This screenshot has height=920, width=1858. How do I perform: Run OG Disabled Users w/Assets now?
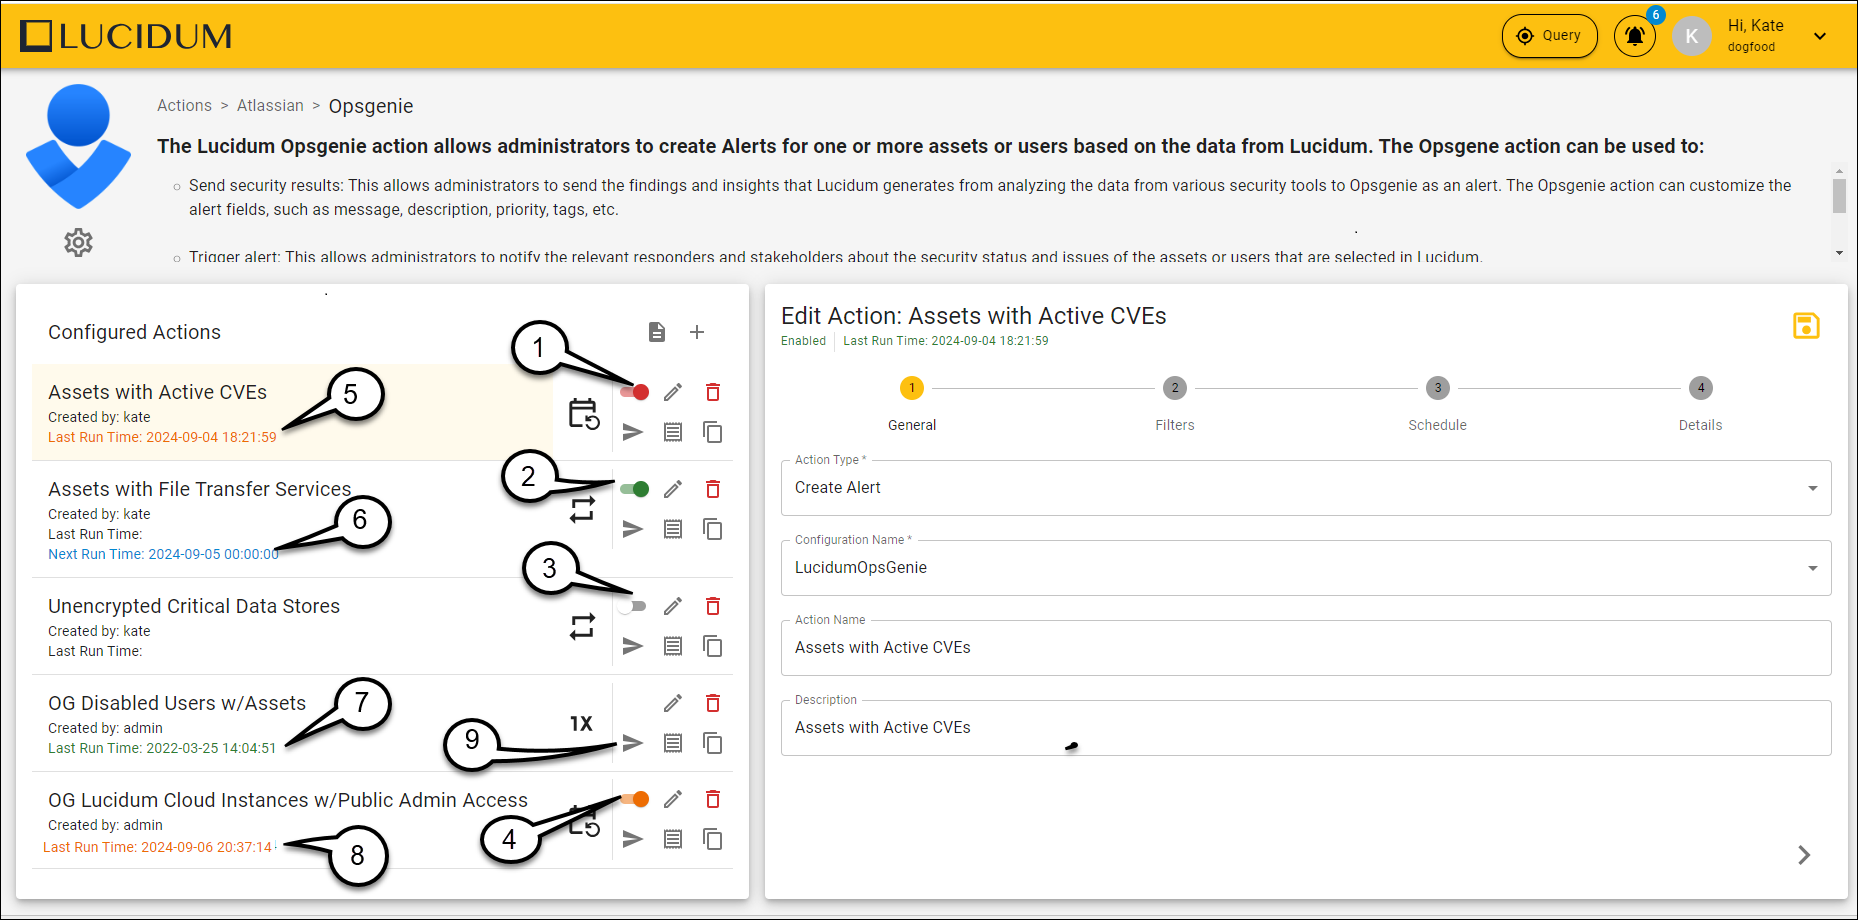click(633, 743)
